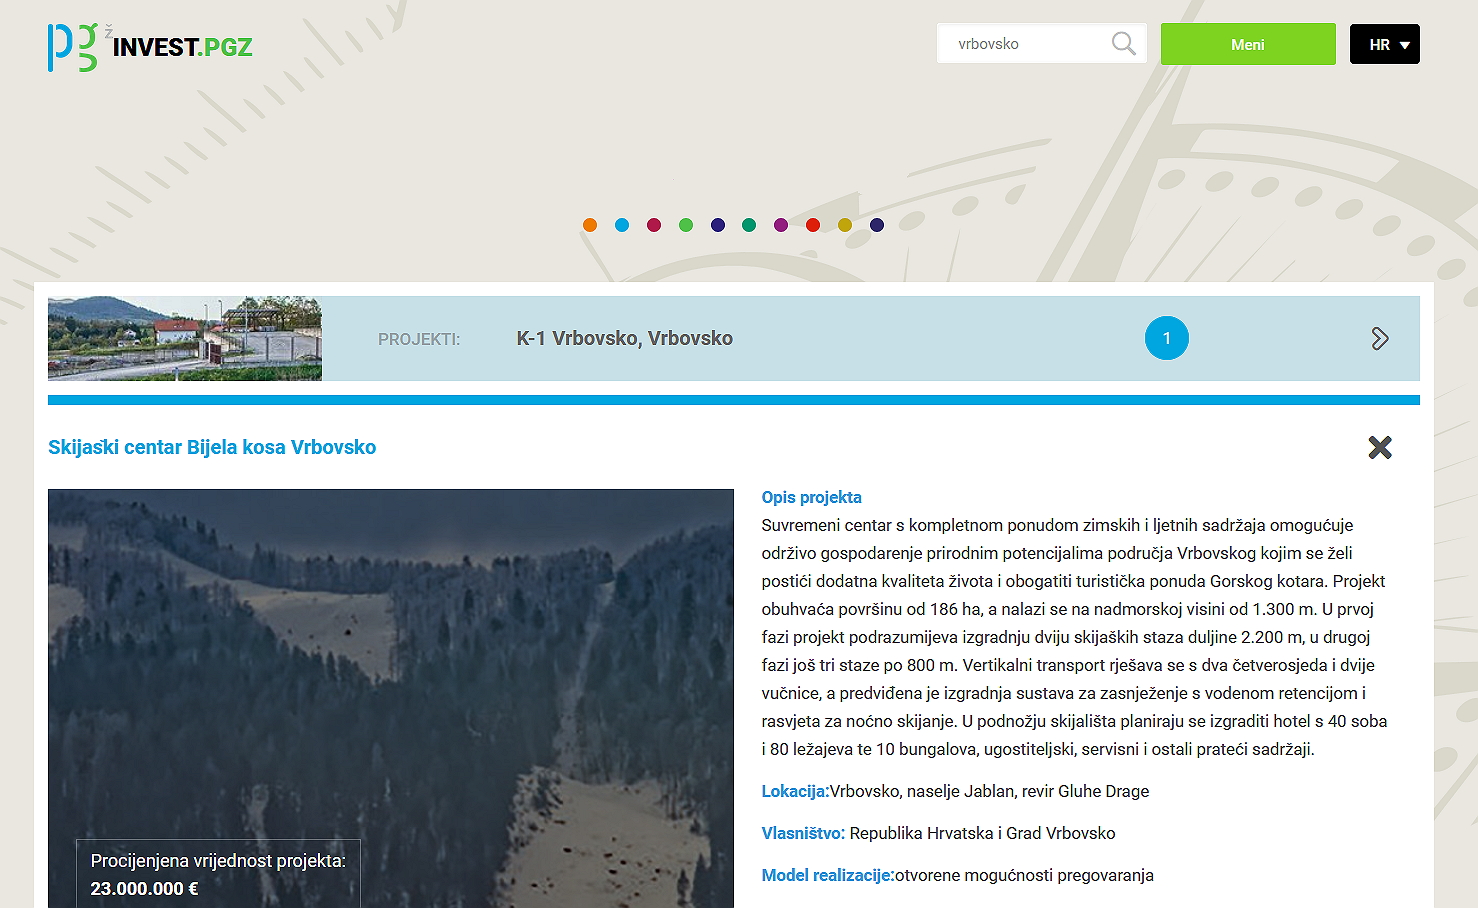Click the search magnifier icon
This screenshot has height=908, width=1478.
(x=1123, y=44)
